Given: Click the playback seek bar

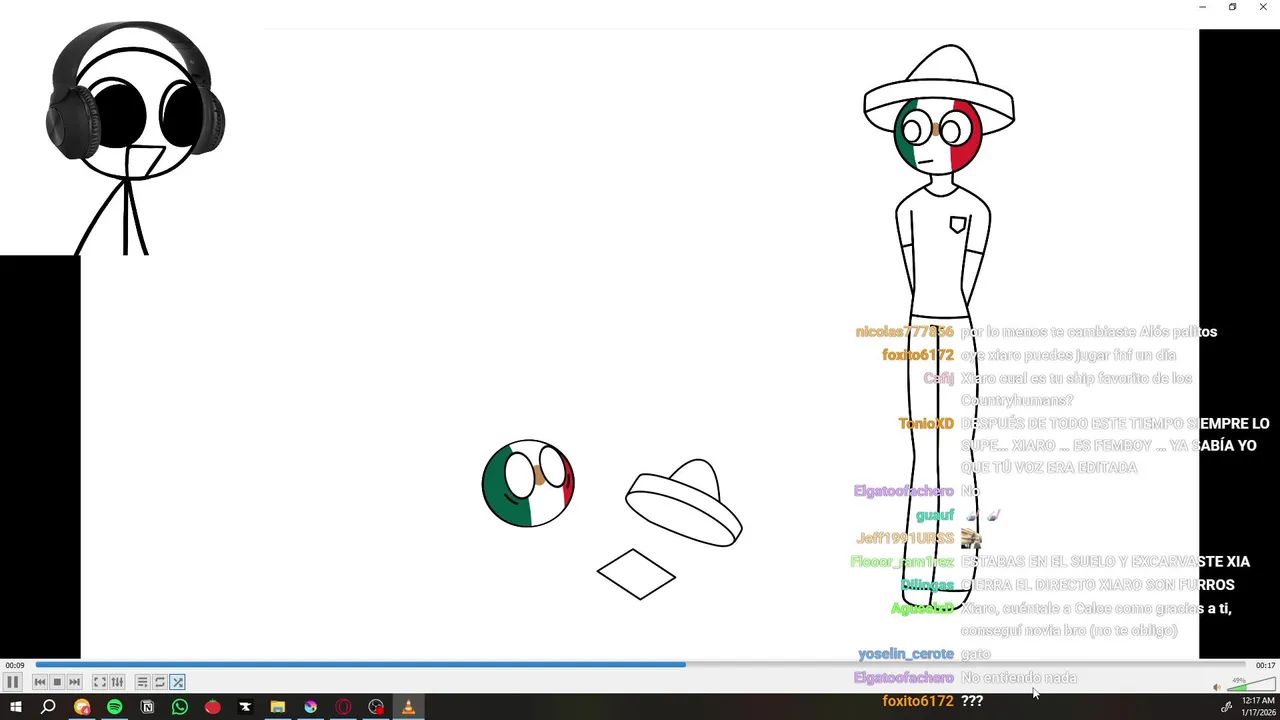Looking at the screenshot, I should pos(641,664).
